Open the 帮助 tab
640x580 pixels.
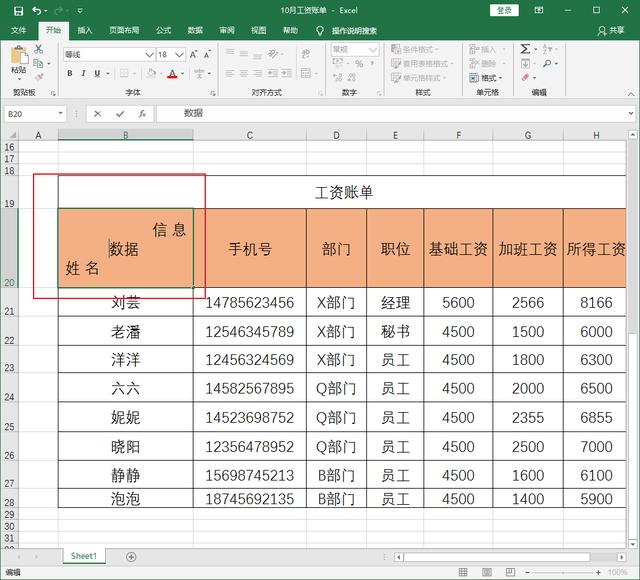pyautogui.click(x=290, y=30)
